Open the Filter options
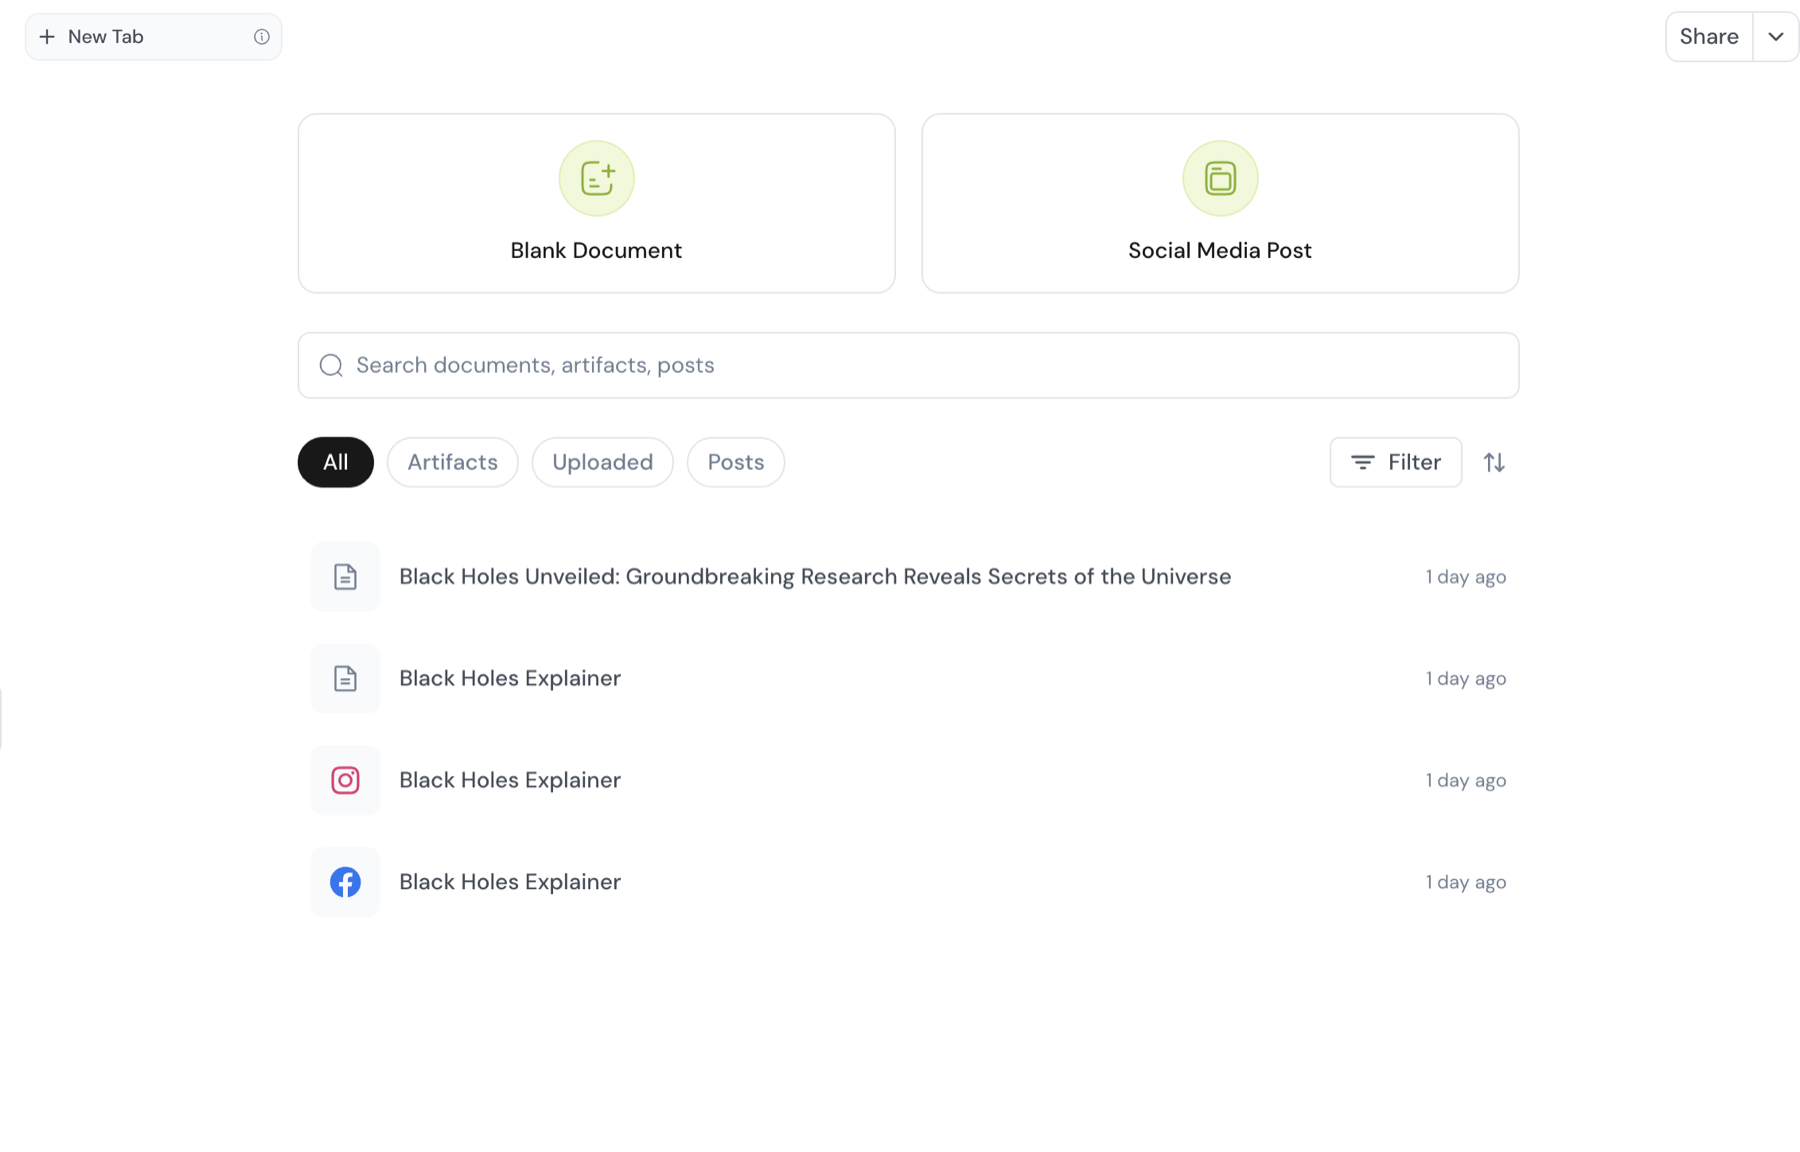Image resolution: width=1800 pixels, height=1152 pixels. point(1396,462)
